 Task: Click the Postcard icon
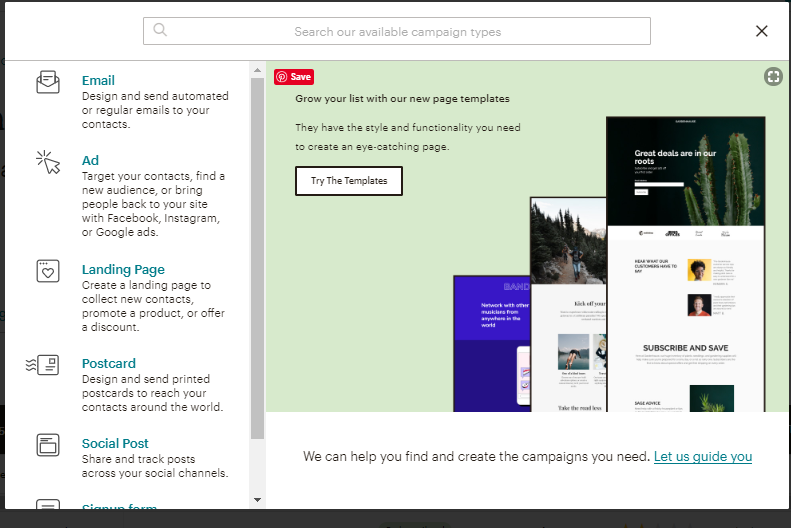tap(42, 365)
